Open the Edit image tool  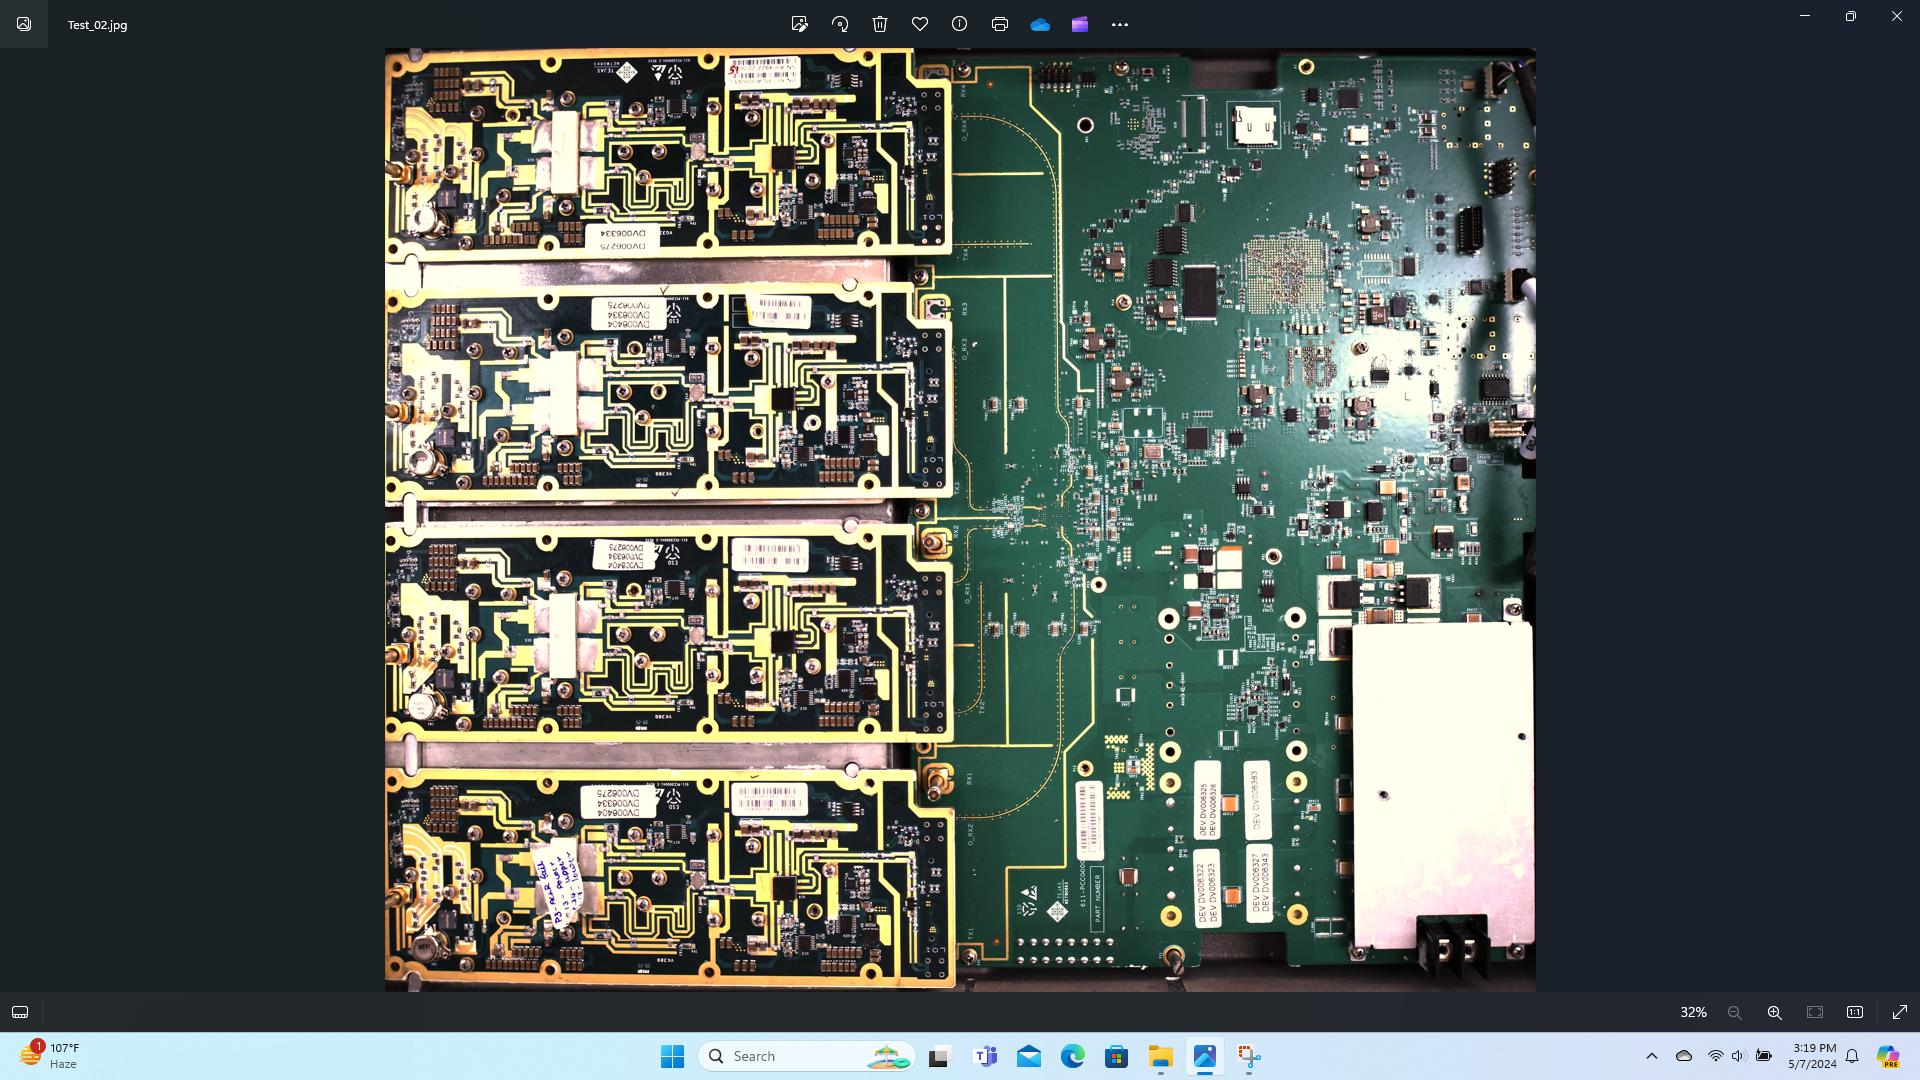coord(799,24)
